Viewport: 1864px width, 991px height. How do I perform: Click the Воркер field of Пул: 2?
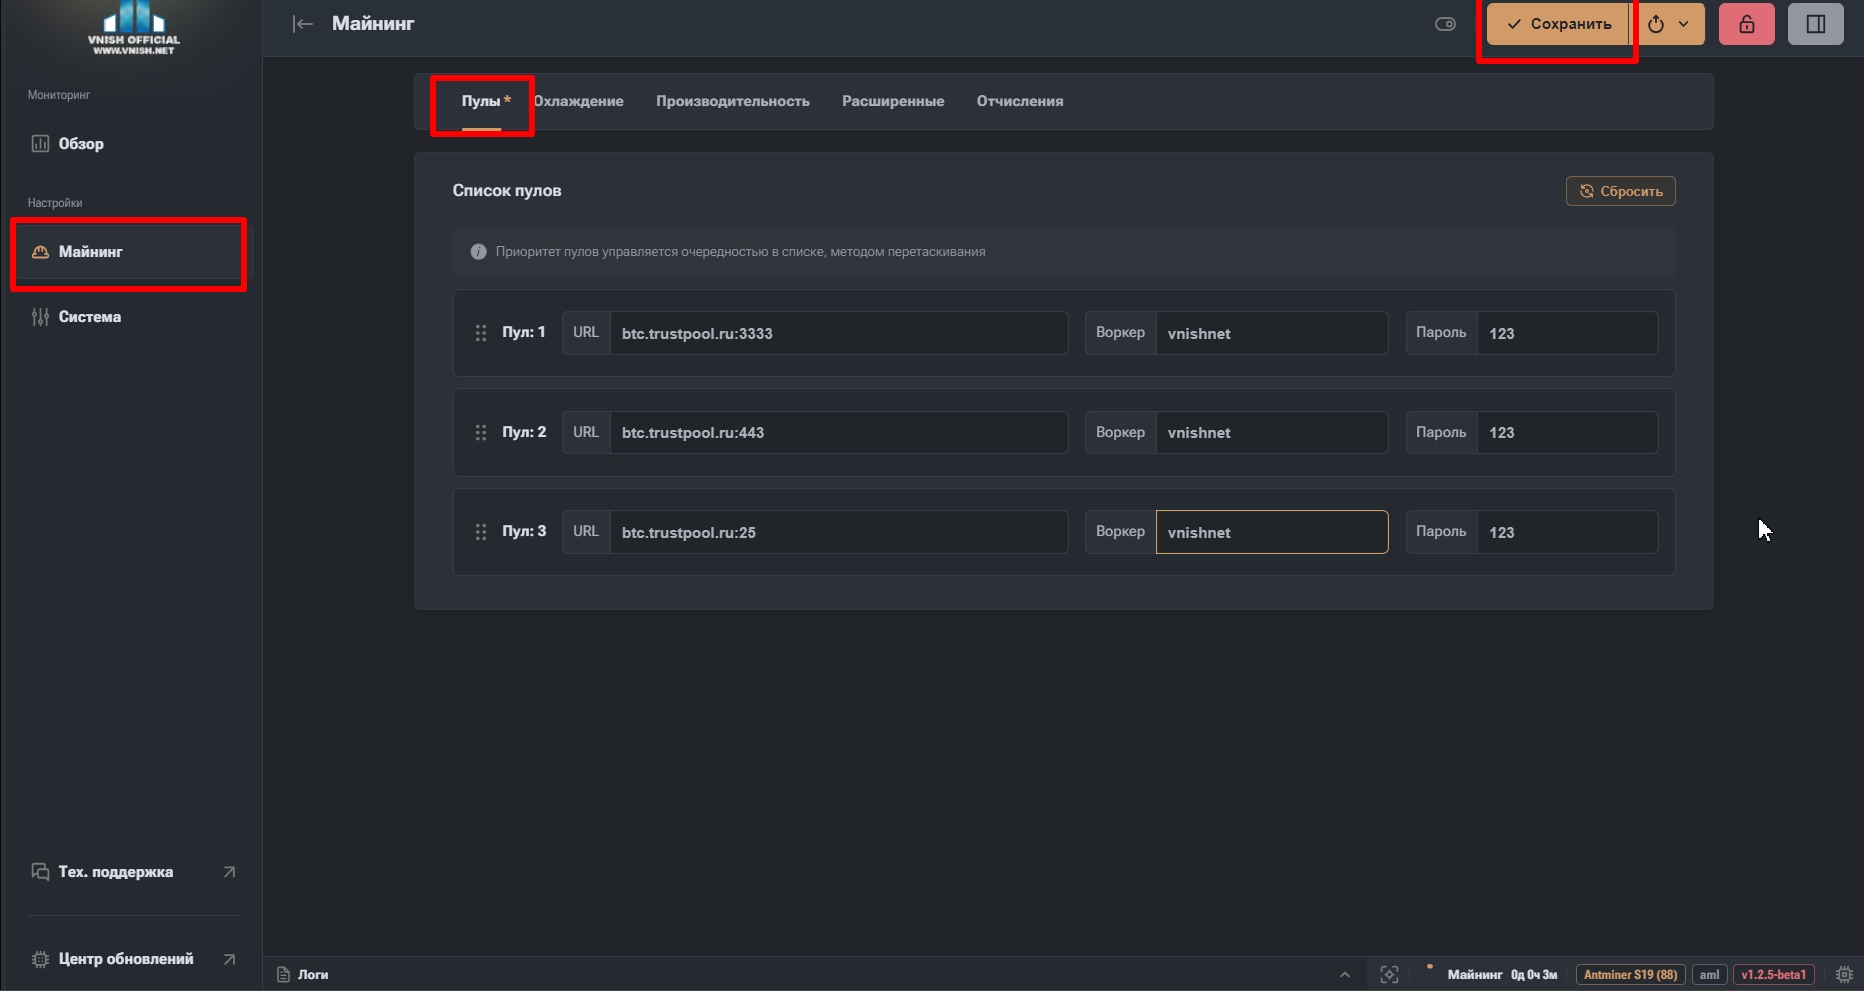[1272, 432]
